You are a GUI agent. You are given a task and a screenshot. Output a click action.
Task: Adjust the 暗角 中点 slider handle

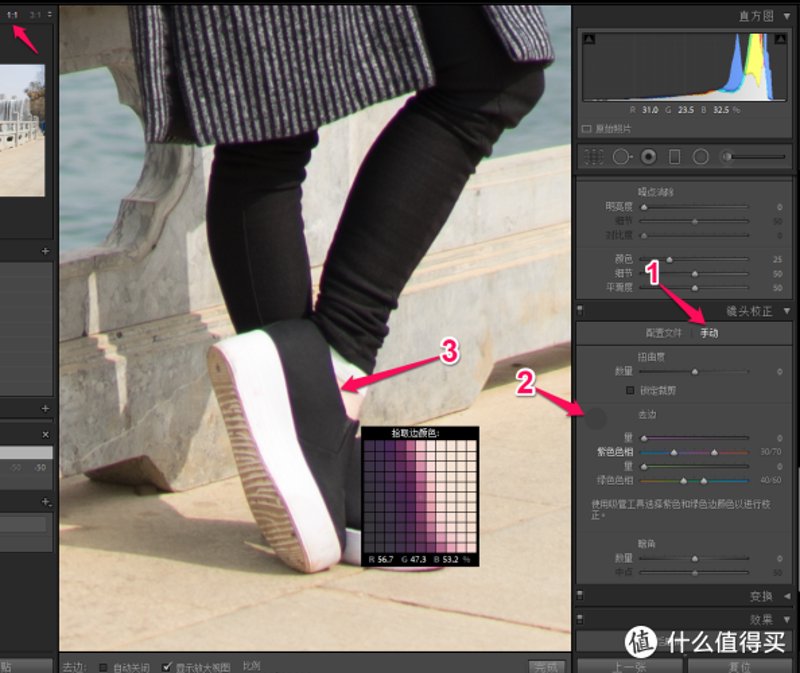coord(694,573)
